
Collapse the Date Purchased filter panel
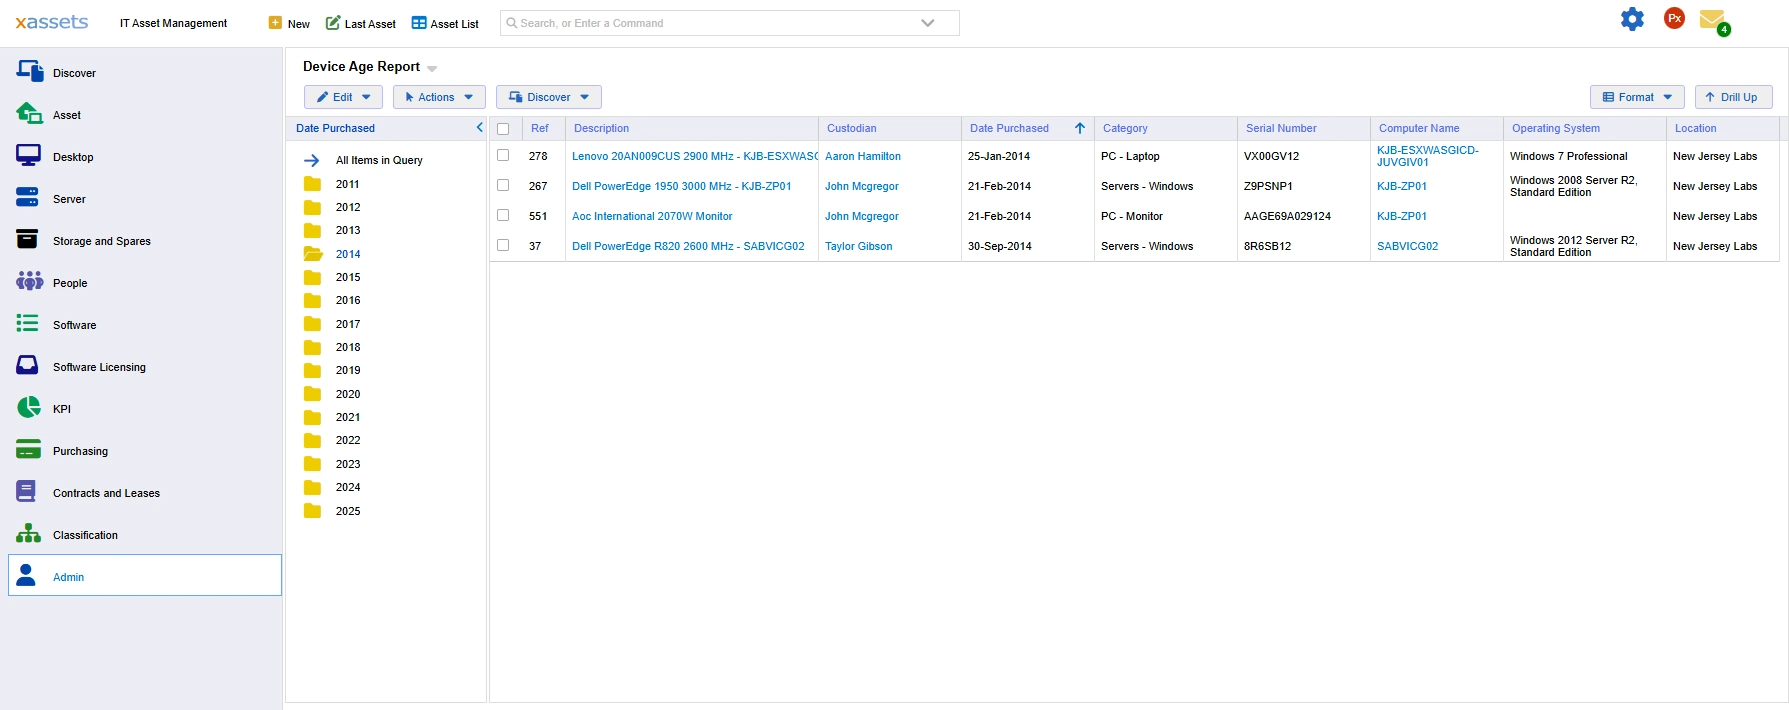[x=479, y=128]
